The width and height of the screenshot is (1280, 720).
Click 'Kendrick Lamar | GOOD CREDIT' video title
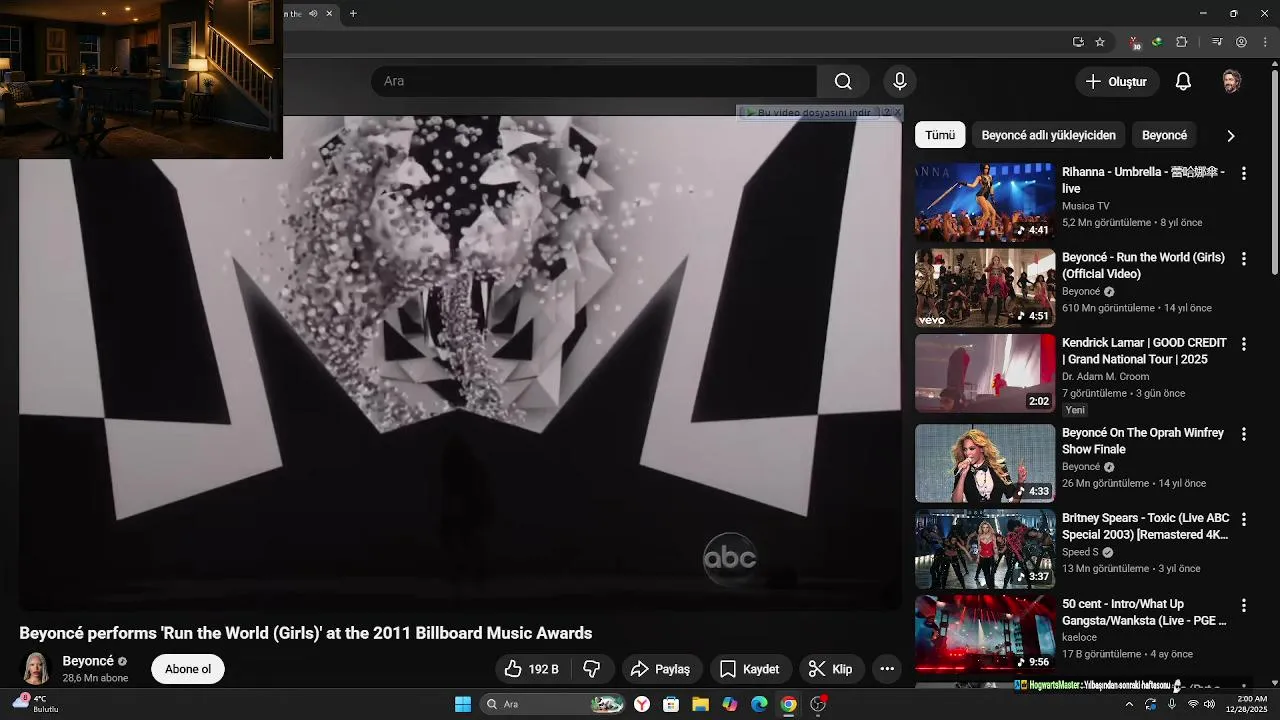[1144, 351]
